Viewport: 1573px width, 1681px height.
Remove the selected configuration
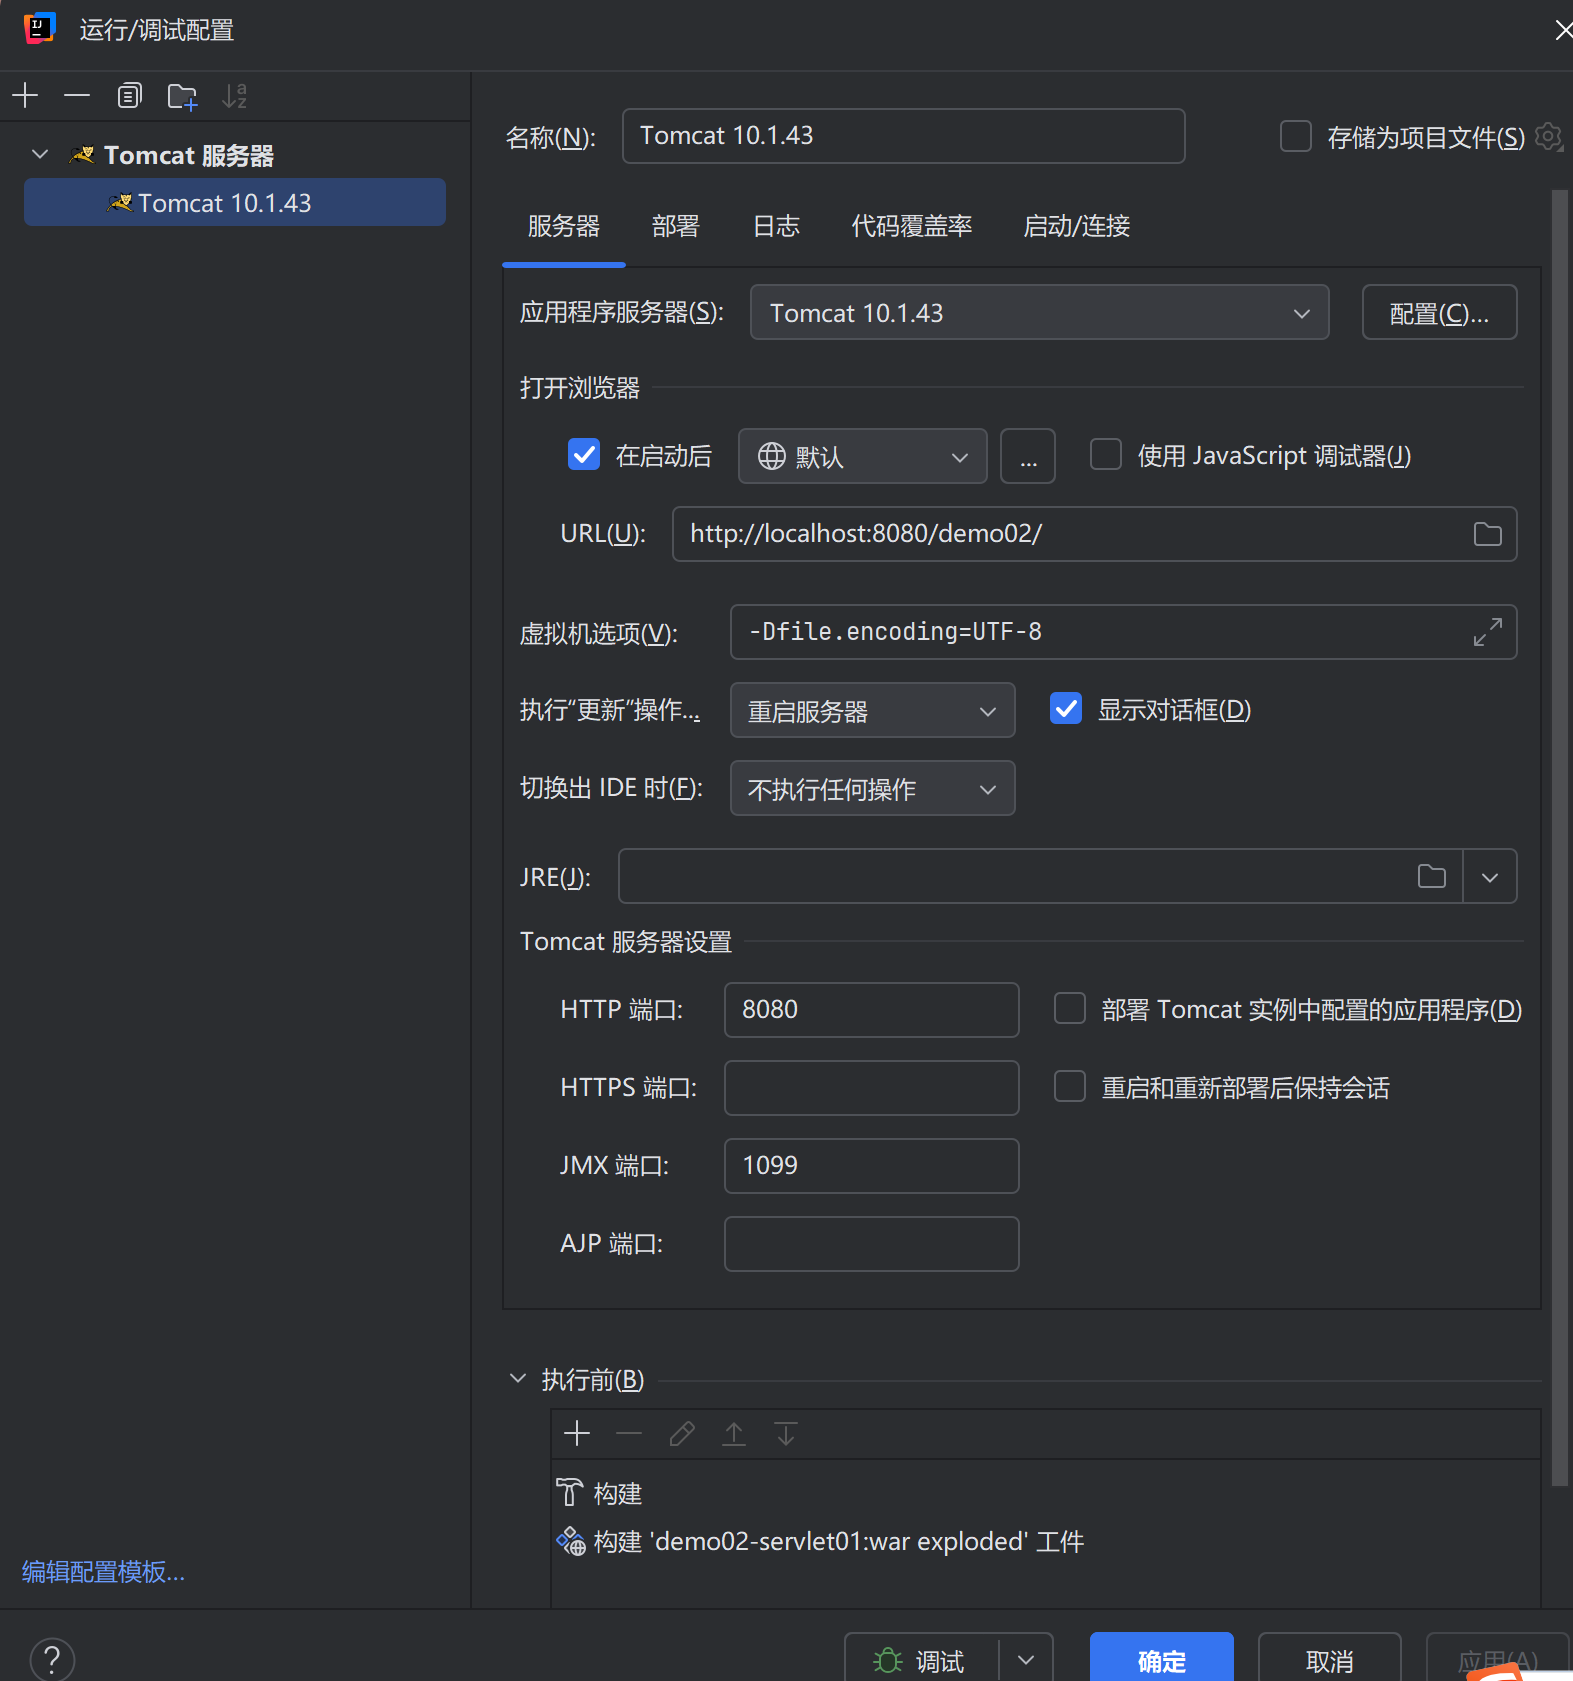point(77,96)
